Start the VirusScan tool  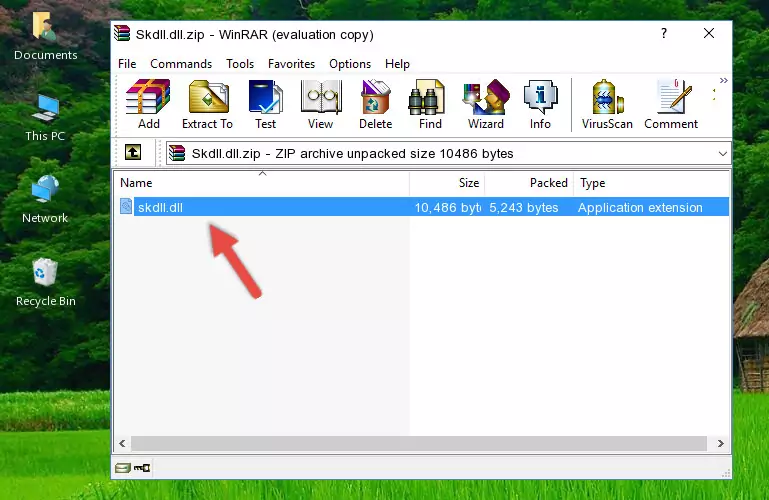tap(607, 104)
